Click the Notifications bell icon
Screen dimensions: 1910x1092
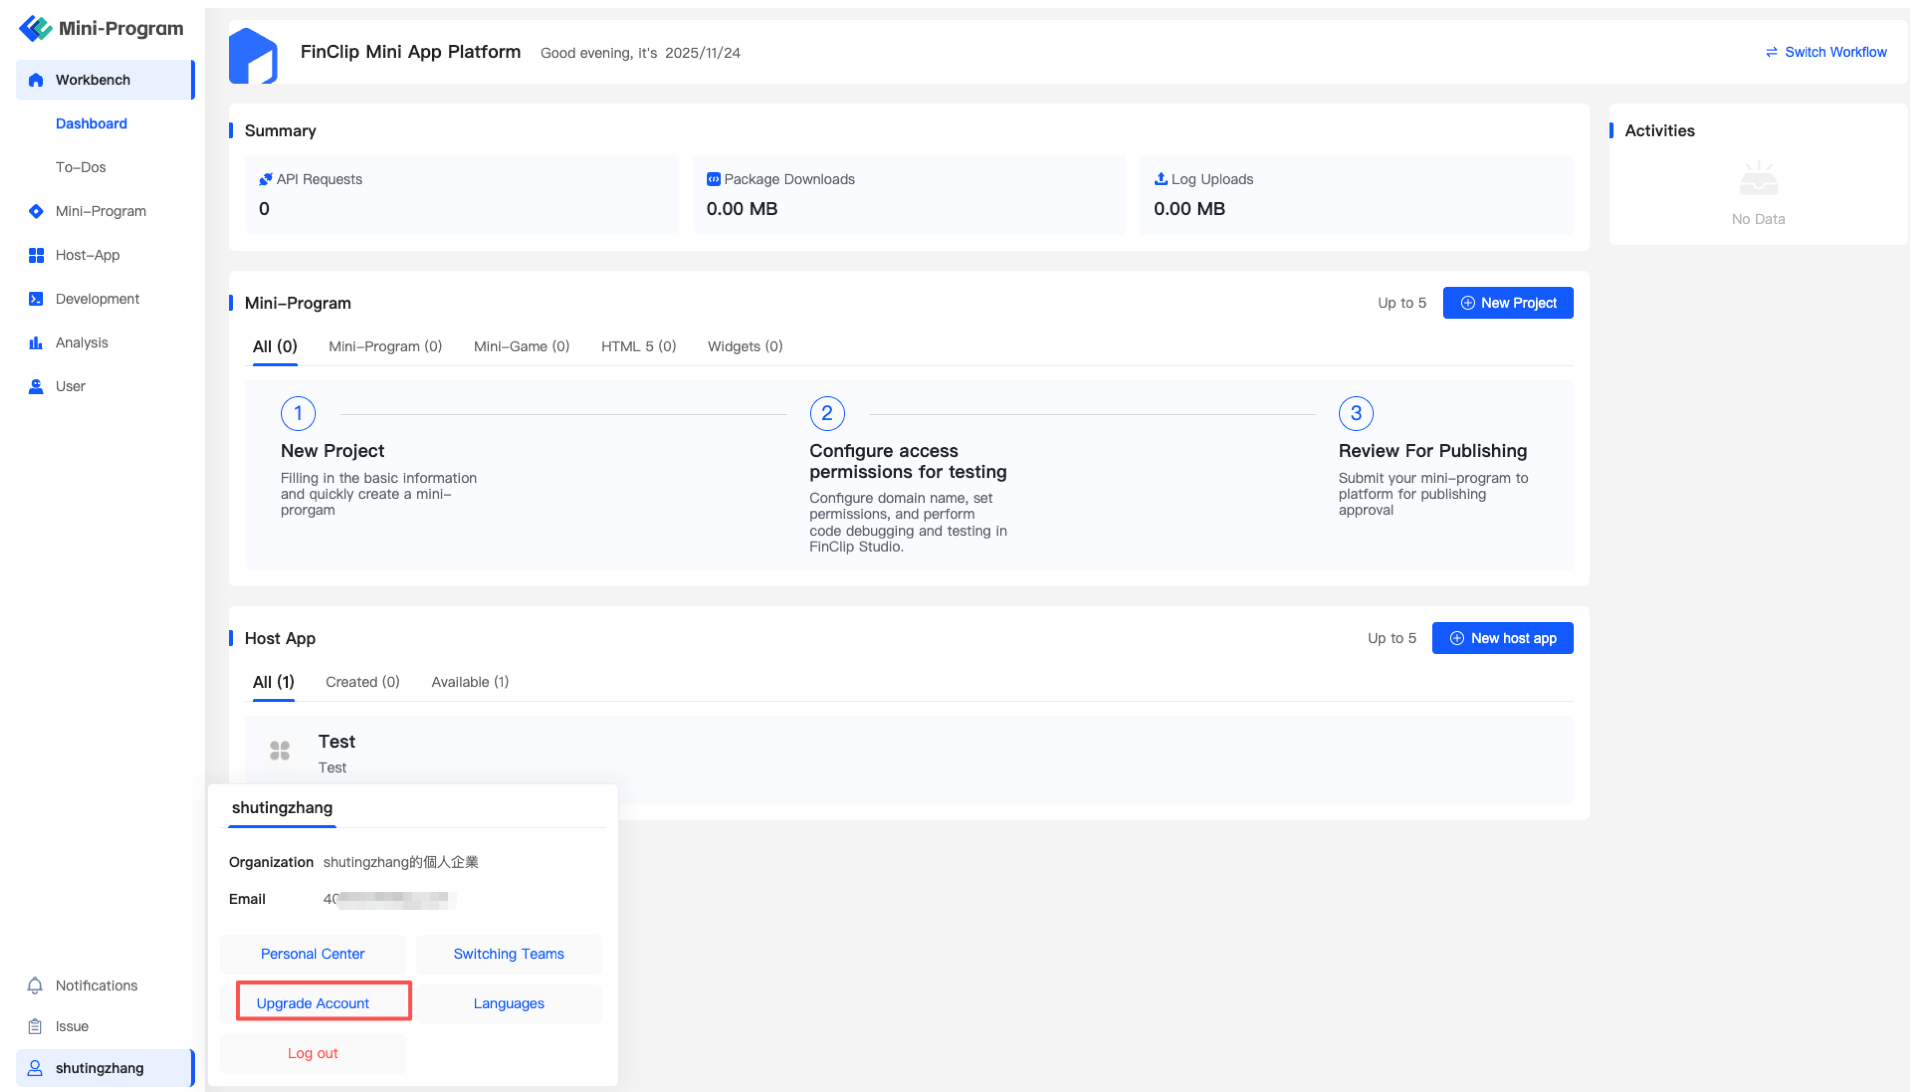coord(35,986)
